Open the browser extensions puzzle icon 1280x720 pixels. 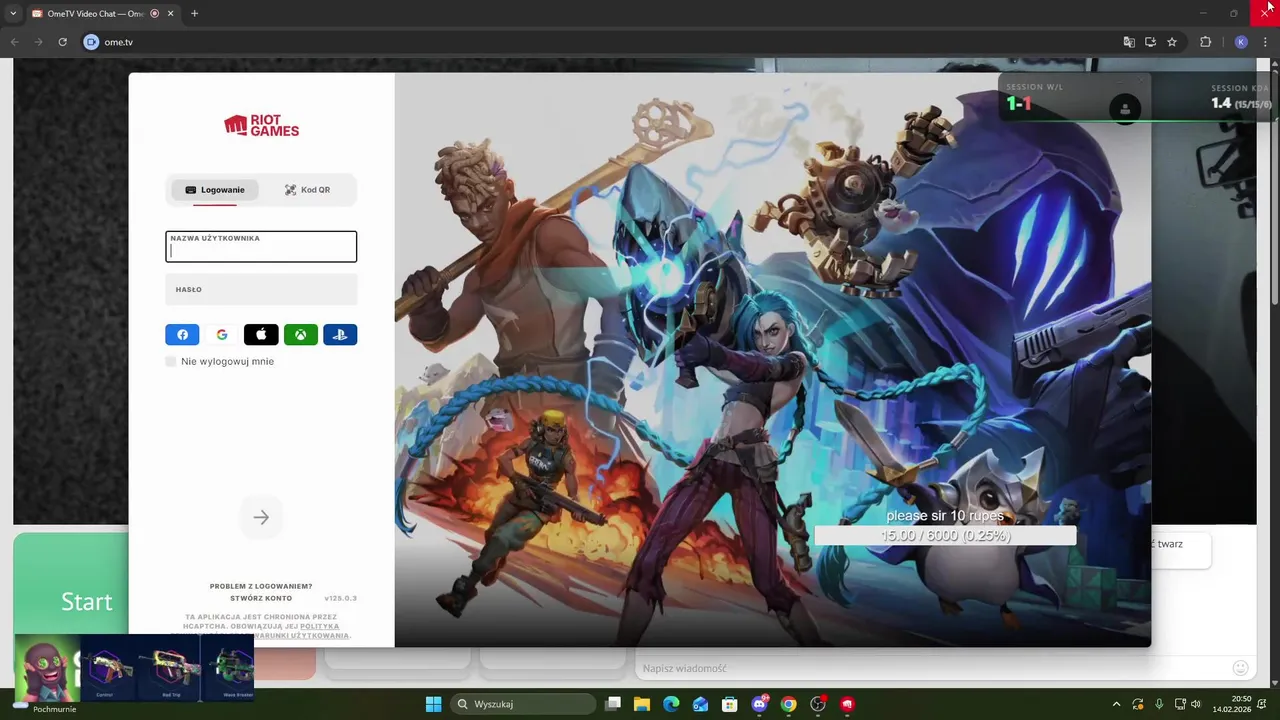[1205, 42]
